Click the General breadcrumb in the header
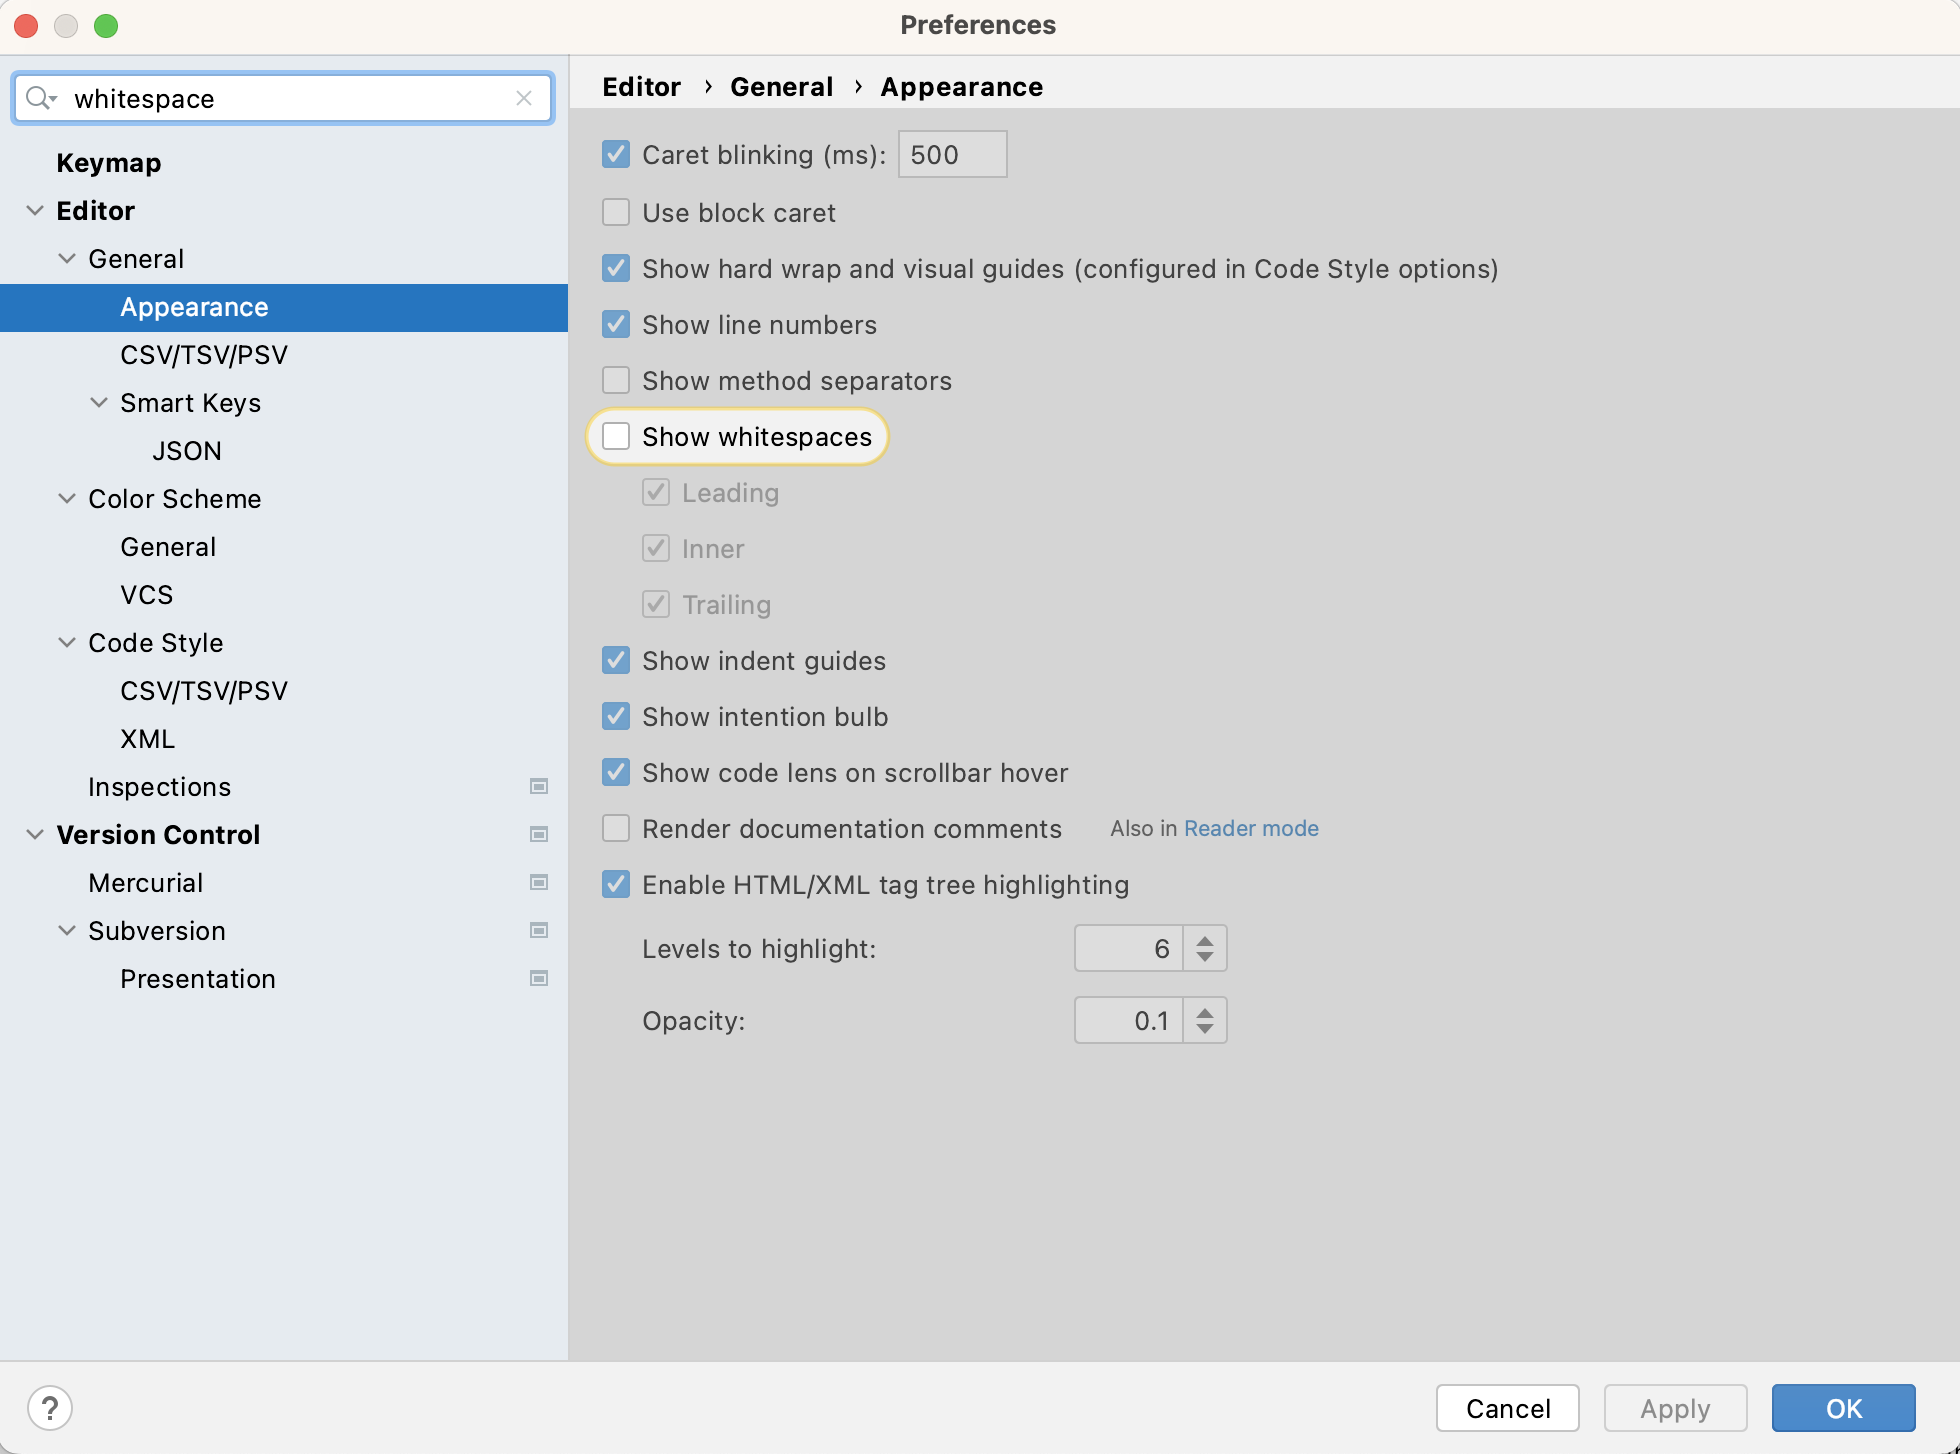This screenshot has height=1454, width=1960. point(781,86)
